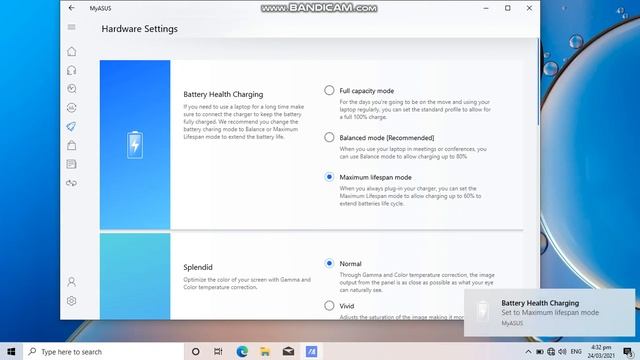Open the user account icon in sidebar
The height and width of the screenshot is (360, 640).
point(71,282)
